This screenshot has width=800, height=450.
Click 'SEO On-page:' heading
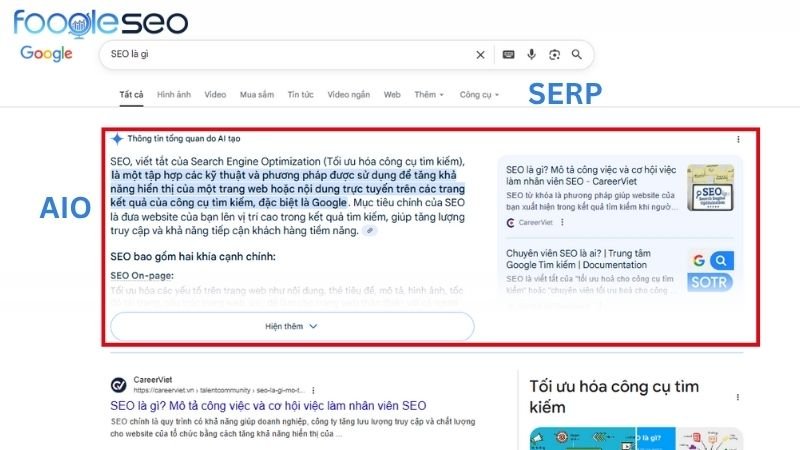point(142,276)
